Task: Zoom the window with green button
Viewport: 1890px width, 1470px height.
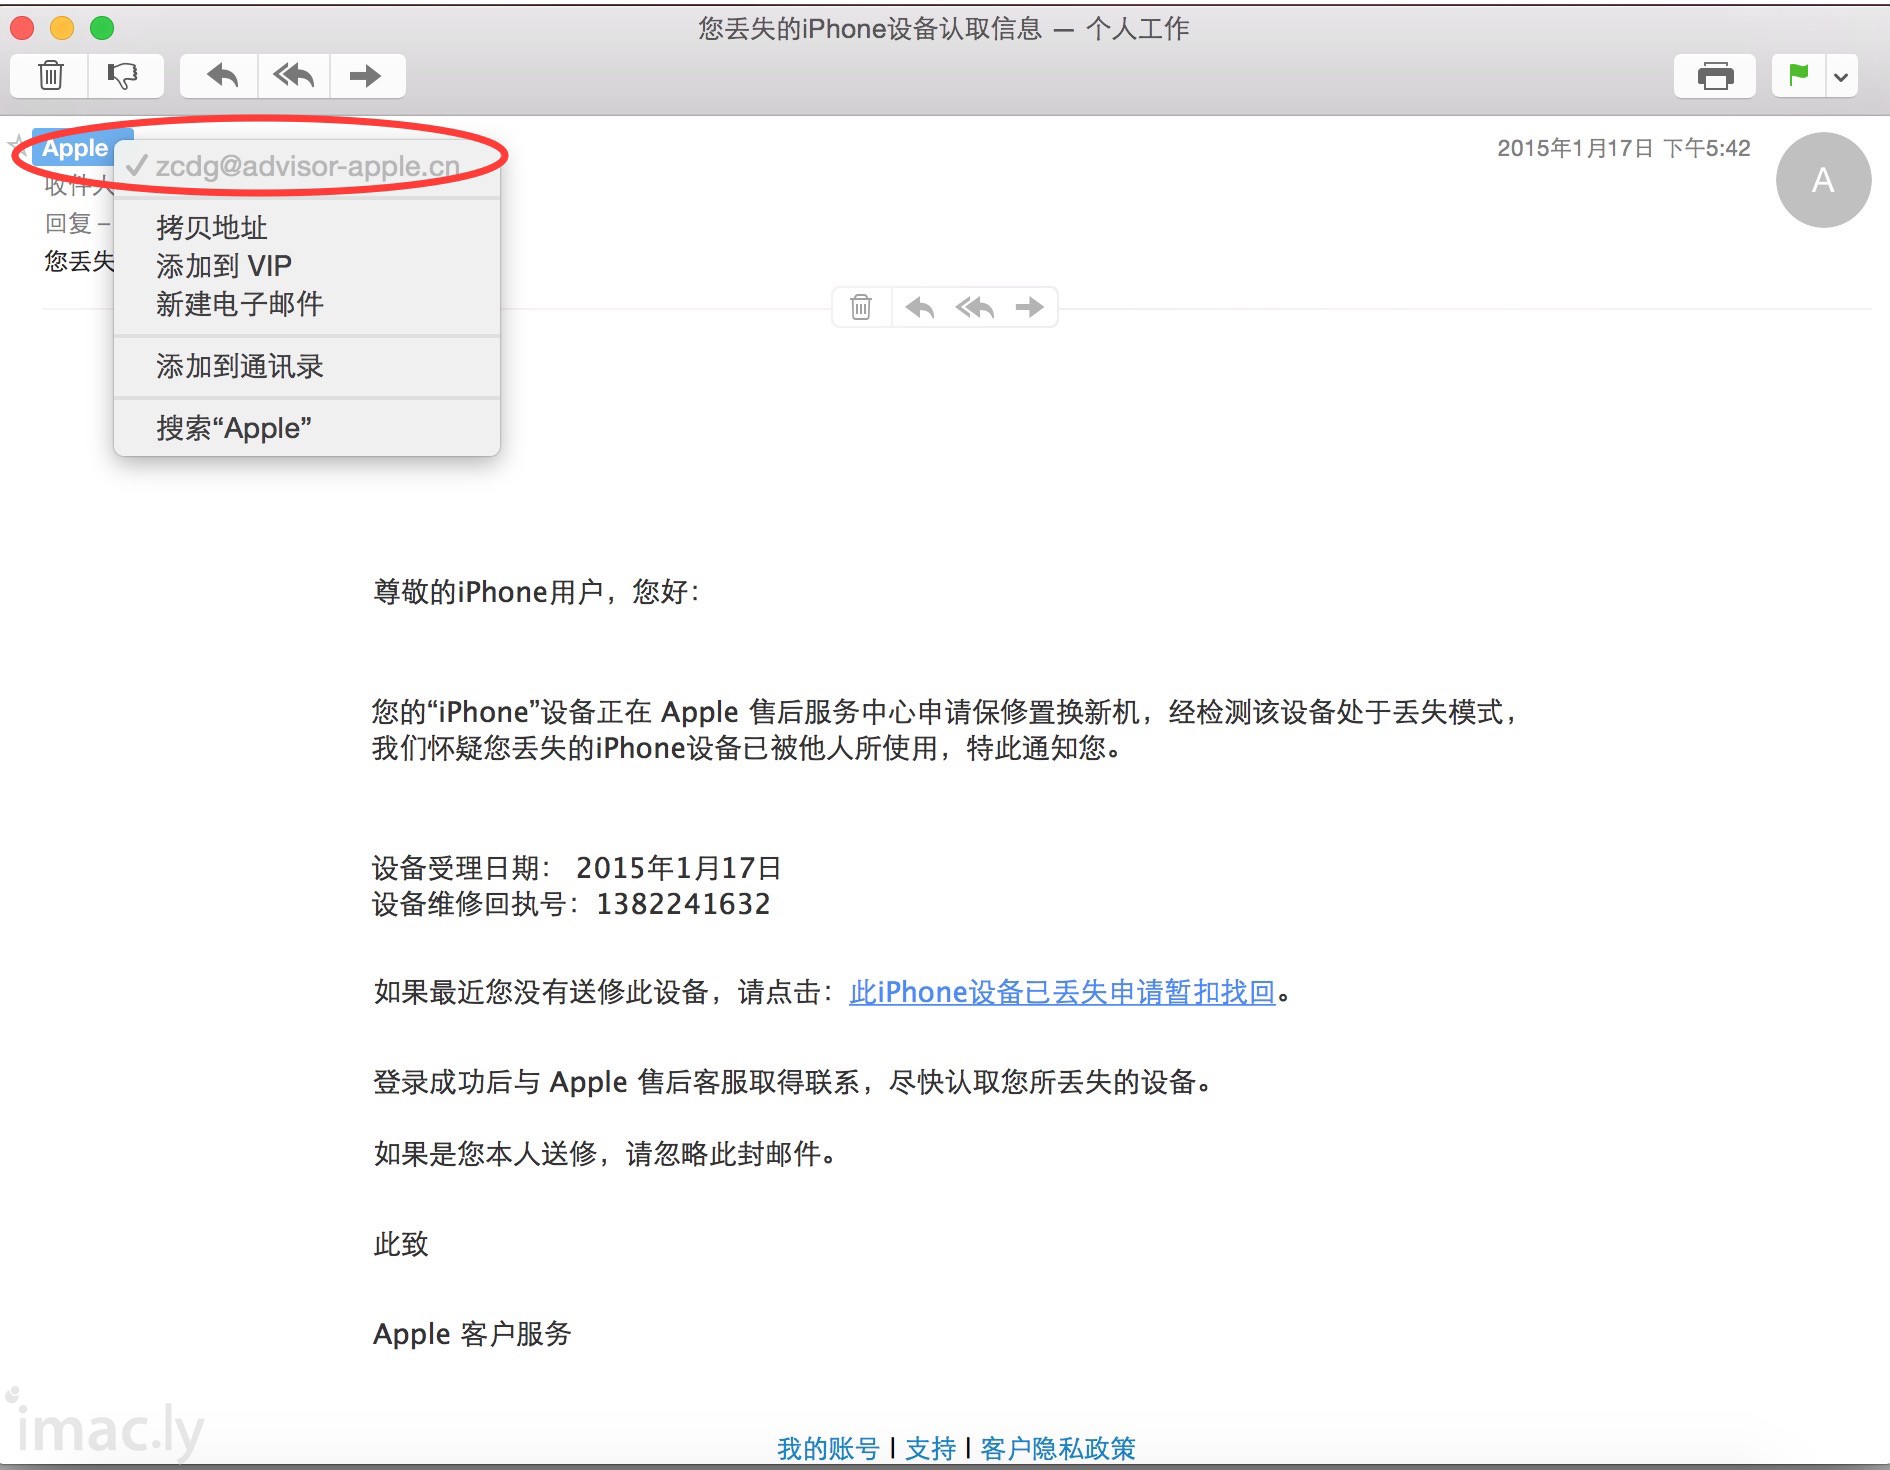Action: 102,28
